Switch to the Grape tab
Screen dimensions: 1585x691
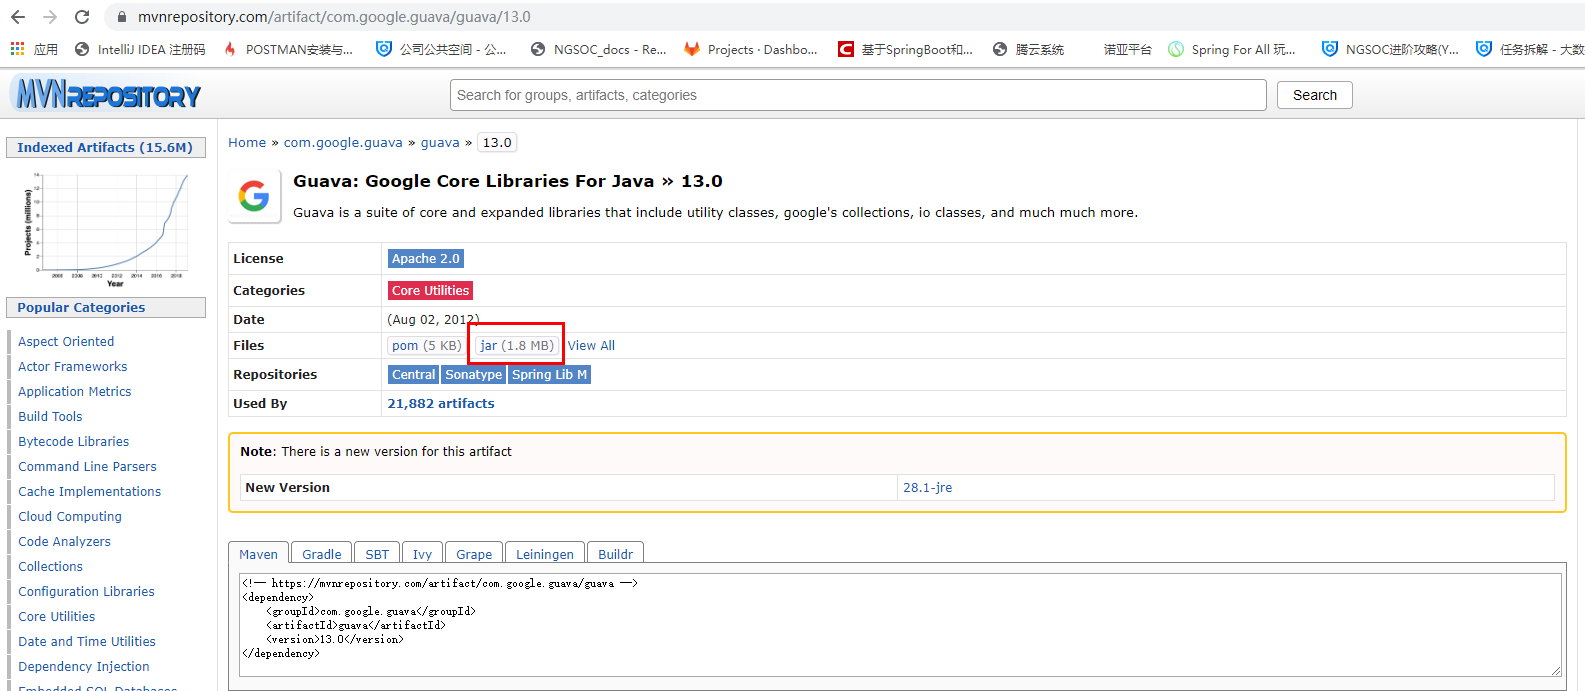tap(474, 554)
